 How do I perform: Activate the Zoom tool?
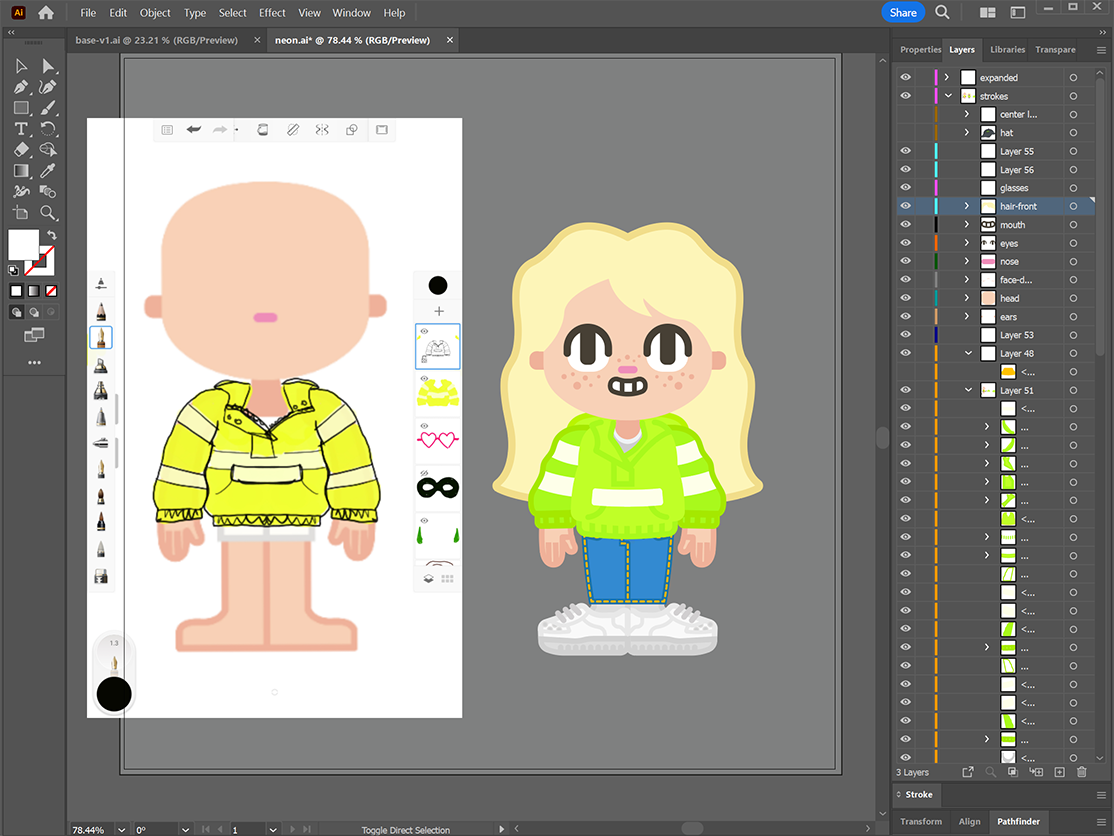(x=48, y=212)
